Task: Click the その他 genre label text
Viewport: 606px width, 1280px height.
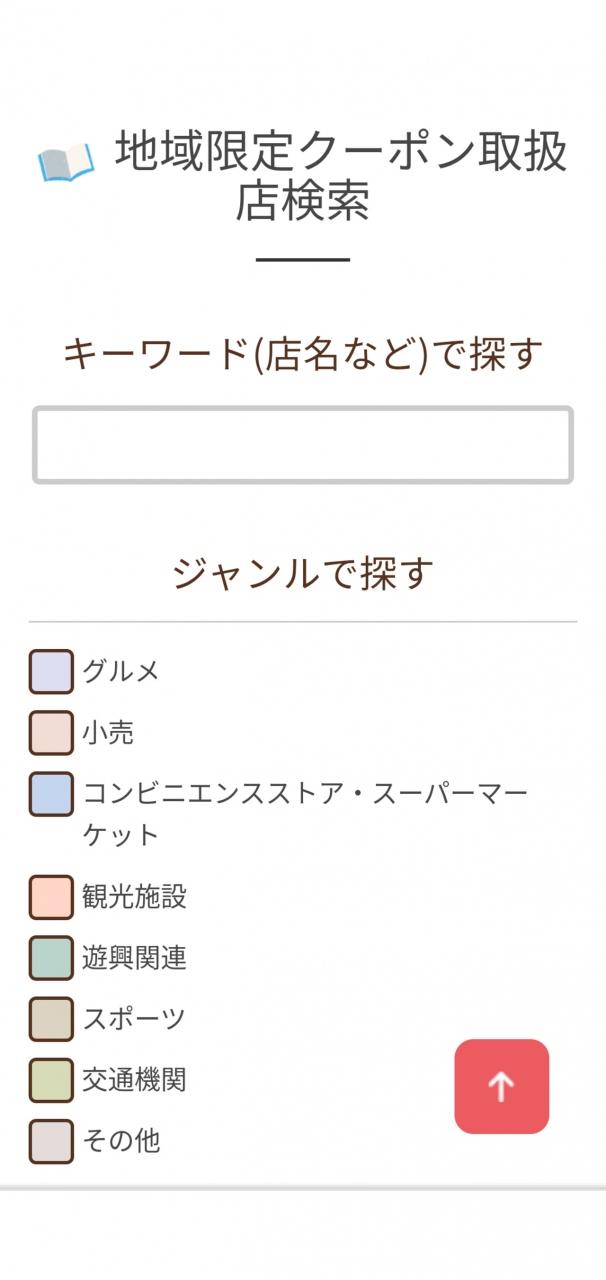Action: pyautogui.click(x=121, y=1141)
